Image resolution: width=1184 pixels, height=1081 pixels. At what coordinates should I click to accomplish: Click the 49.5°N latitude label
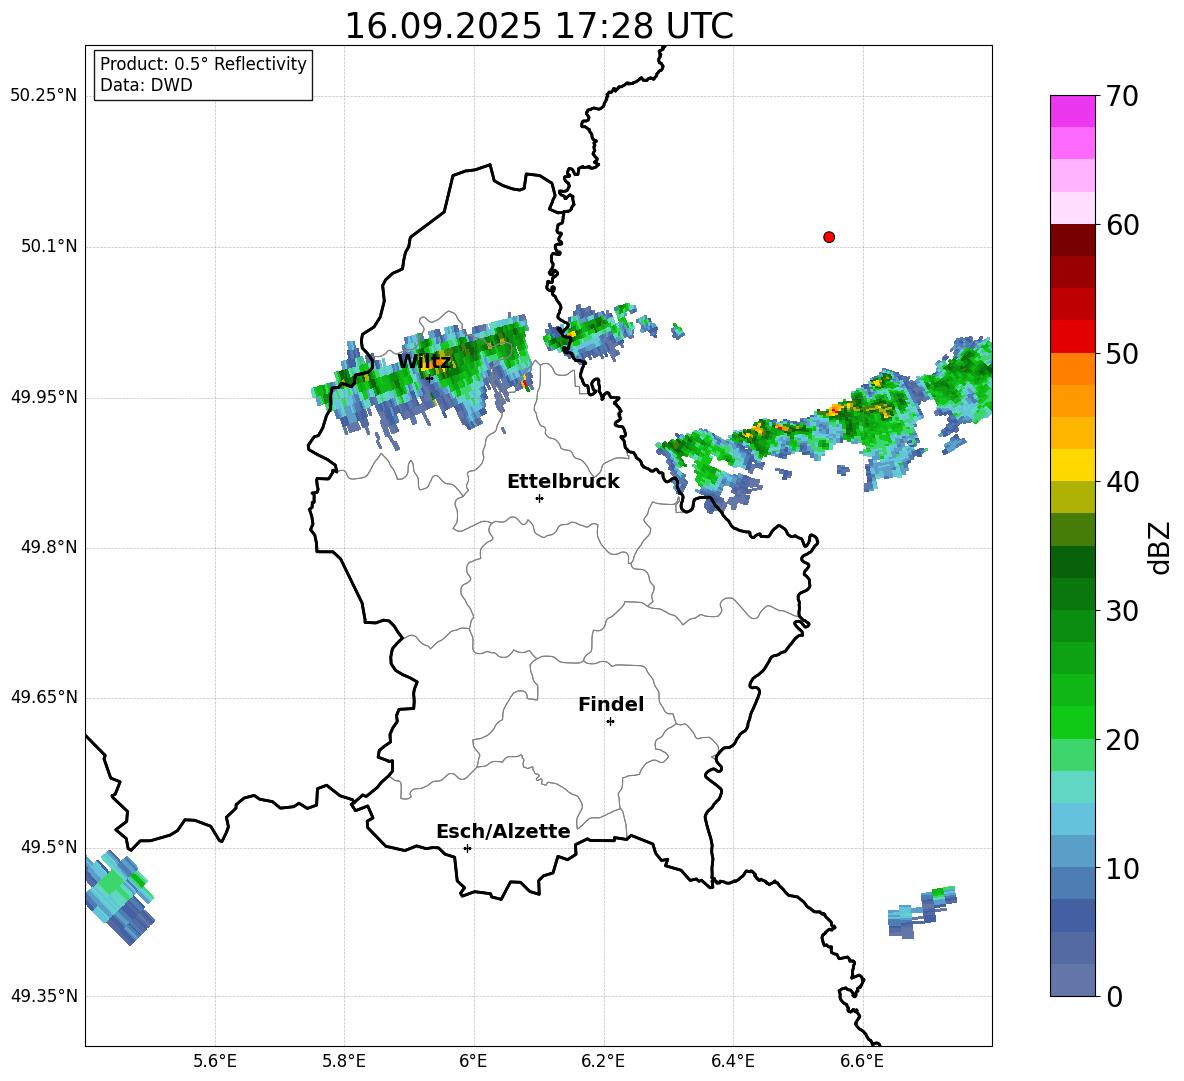tap(49, 847)
